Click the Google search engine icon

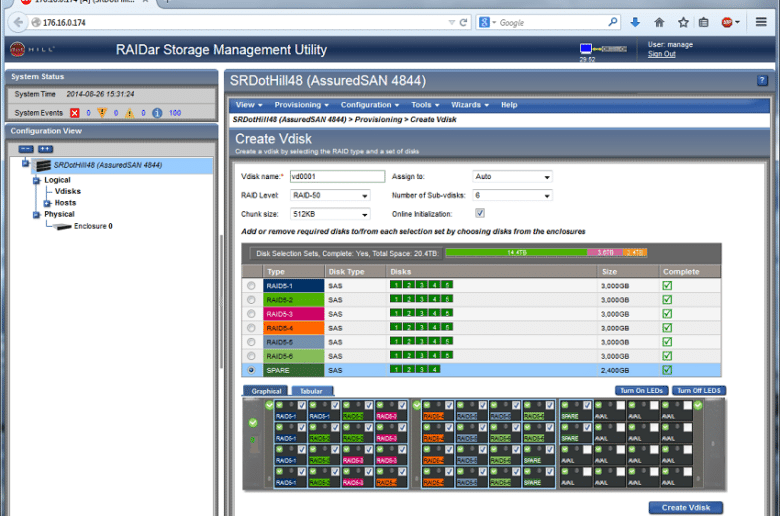pos(484,22)
